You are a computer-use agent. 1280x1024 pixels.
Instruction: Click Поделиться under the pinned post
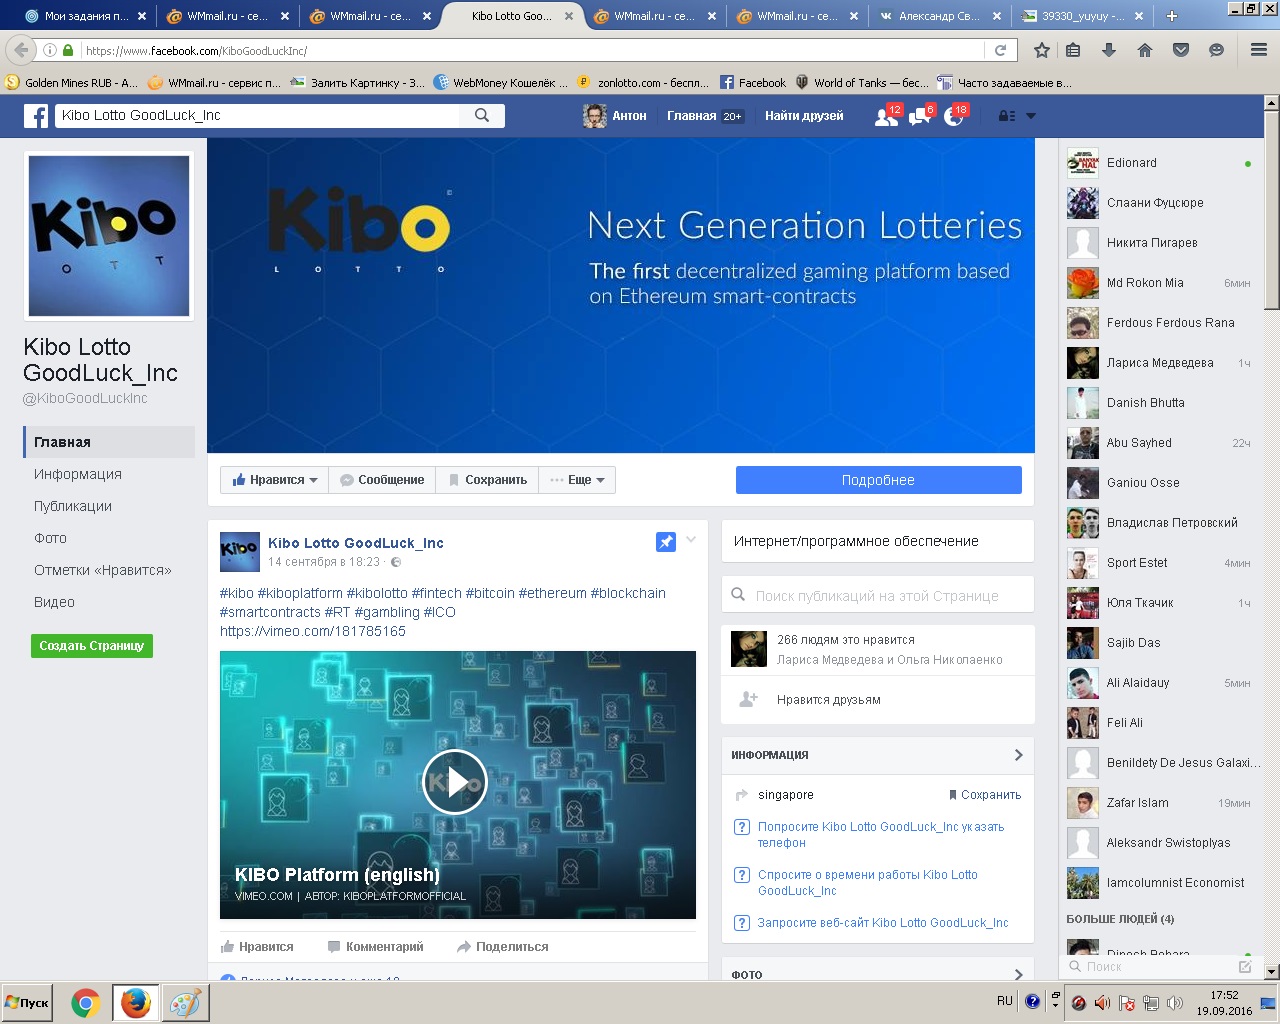point(502,946)
